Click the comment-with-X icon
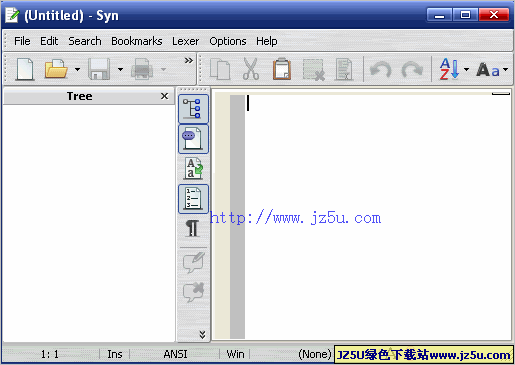This screenshot has height=365, width=515. 193,292
